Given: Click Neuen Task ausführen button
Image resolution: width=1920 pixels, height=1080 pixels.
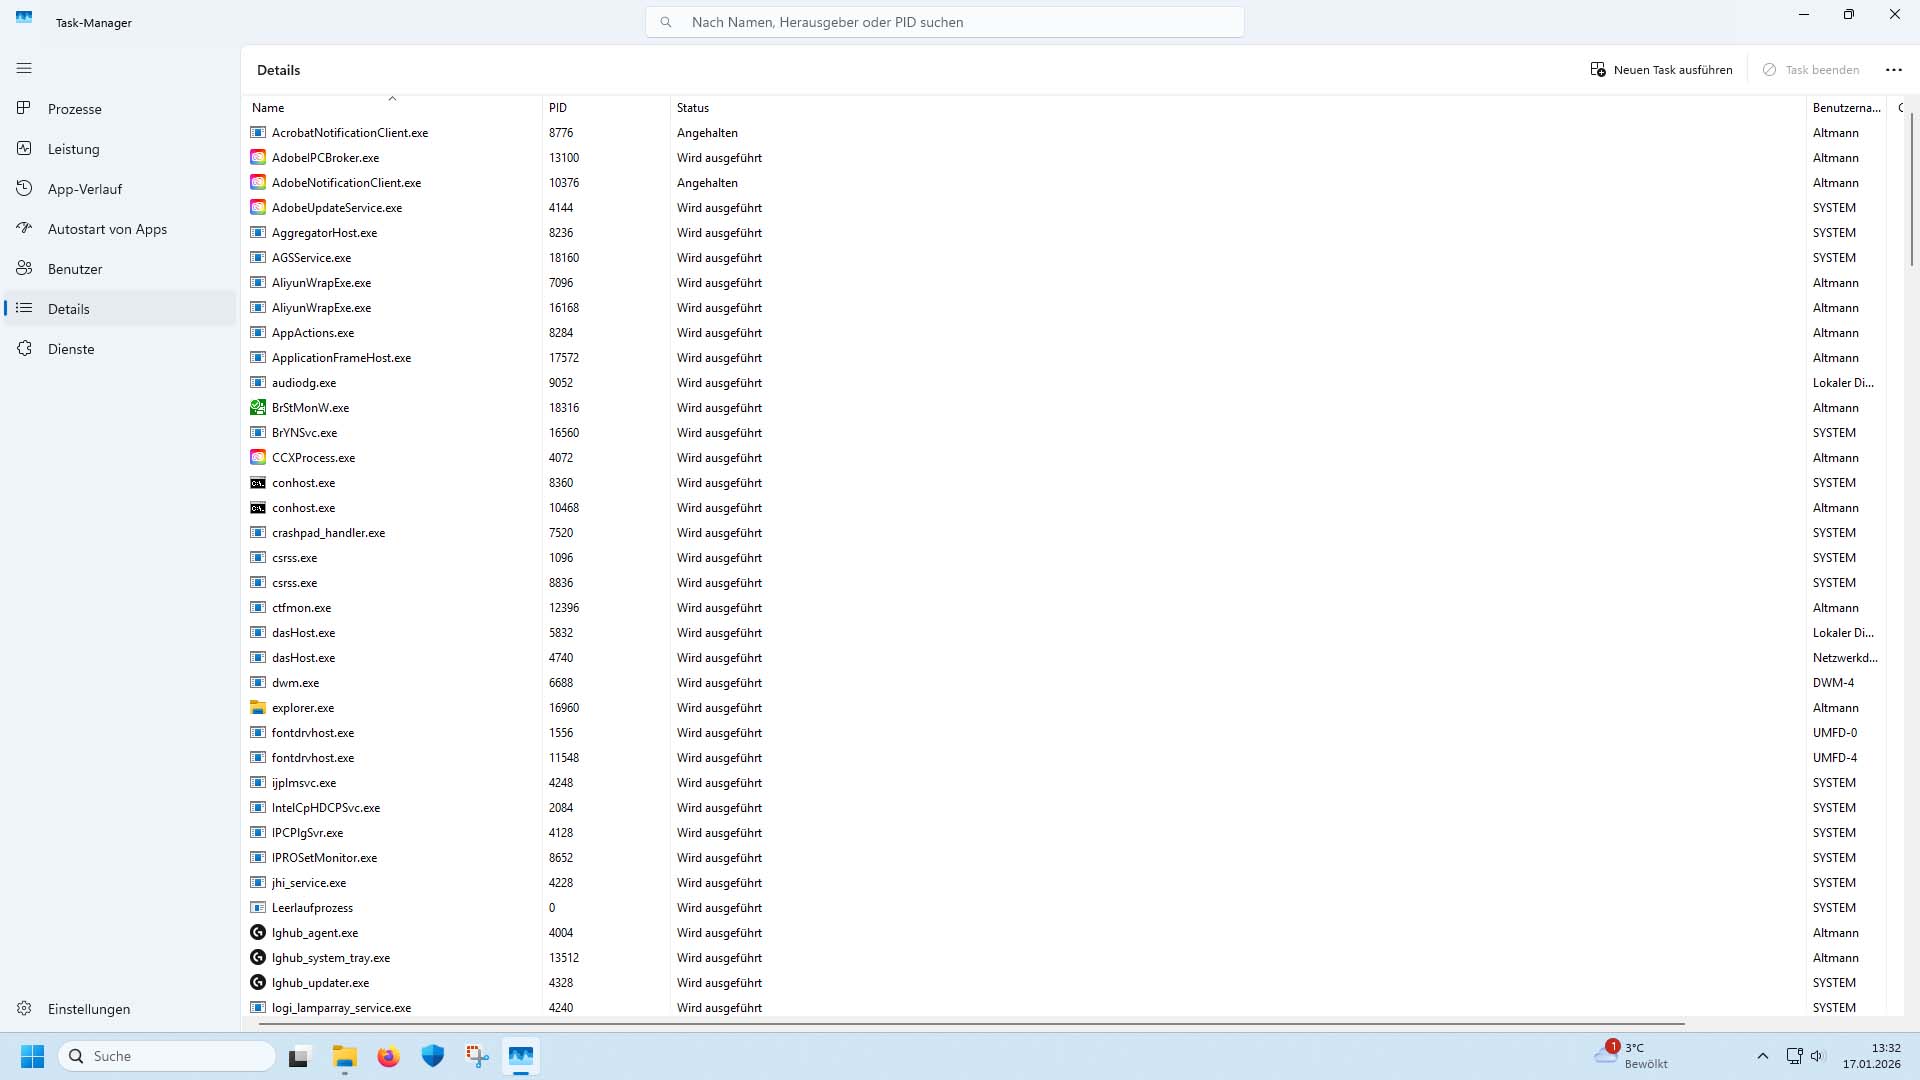Looking at the screenshot, I should (1661, 70).
